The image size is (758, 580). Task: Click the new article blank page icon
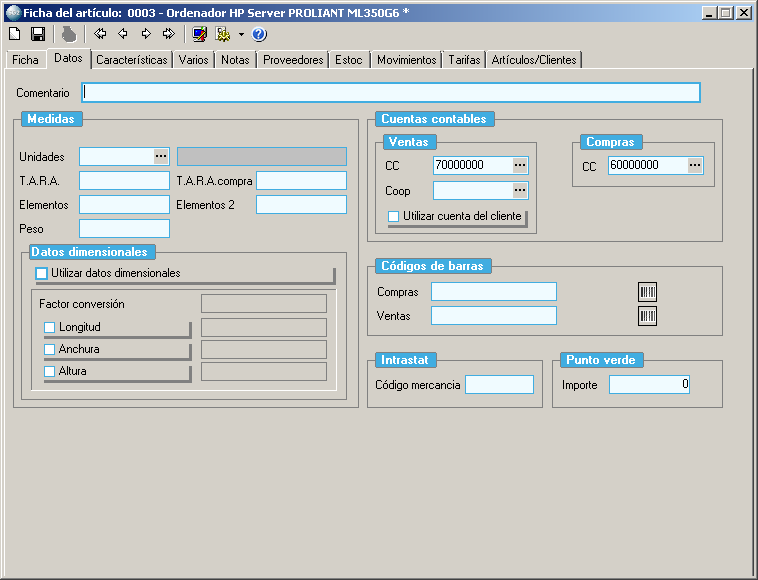click(15, 34)
